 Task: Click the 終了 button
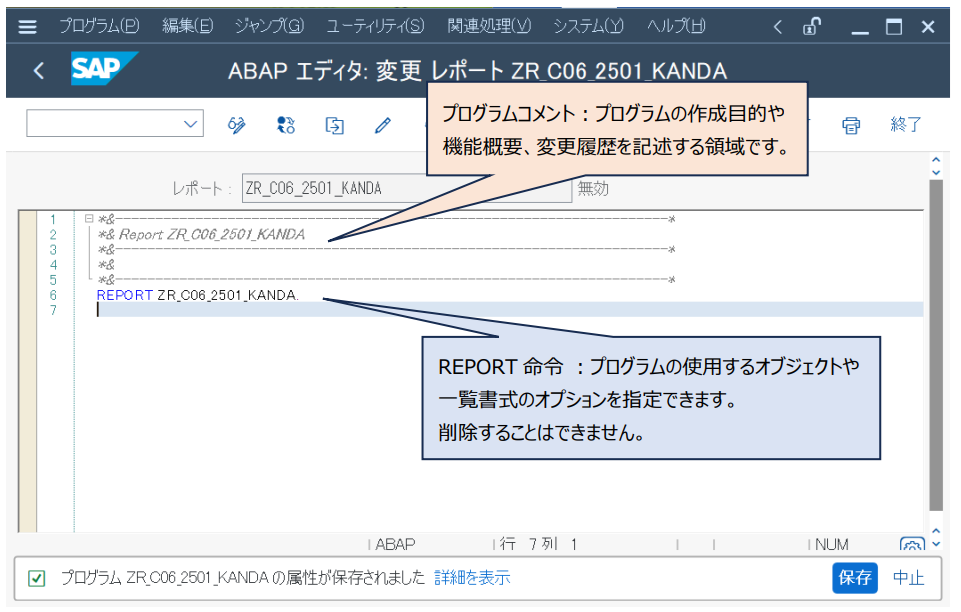905,124
